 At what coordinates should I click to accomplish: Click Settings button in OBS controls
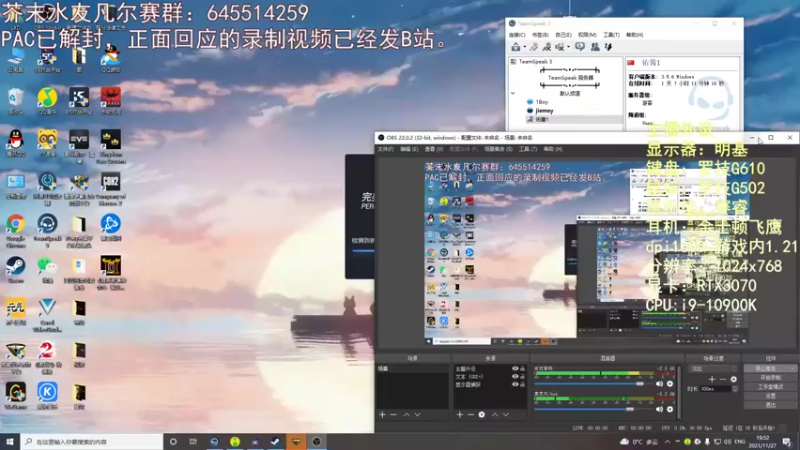tap(770, 396)
